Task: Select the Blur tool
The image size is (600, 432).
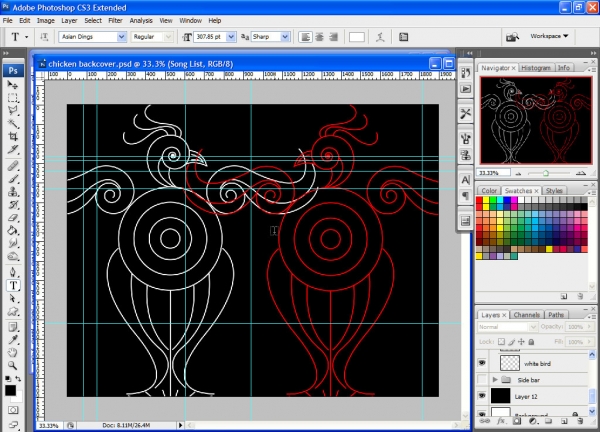Action: 13,243
